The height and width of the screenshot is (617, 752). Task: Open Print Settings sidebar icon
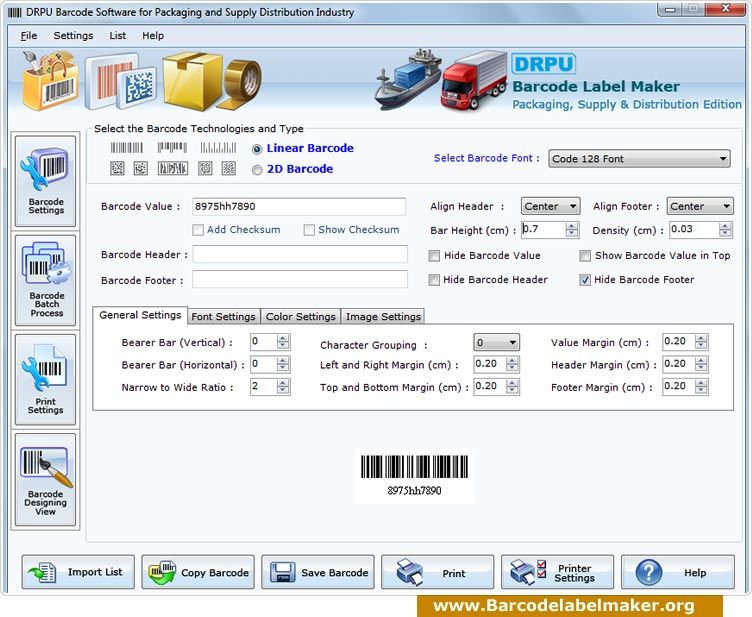tap(46, 380)
